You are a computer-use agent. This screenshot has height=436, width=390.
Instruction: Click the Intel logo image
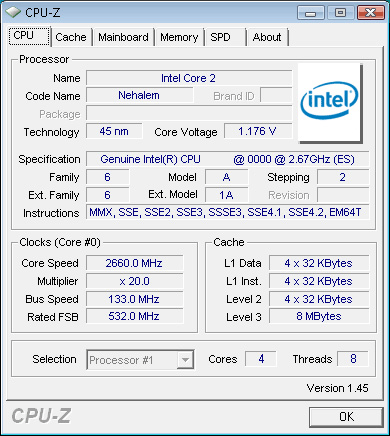coord(330,103)
